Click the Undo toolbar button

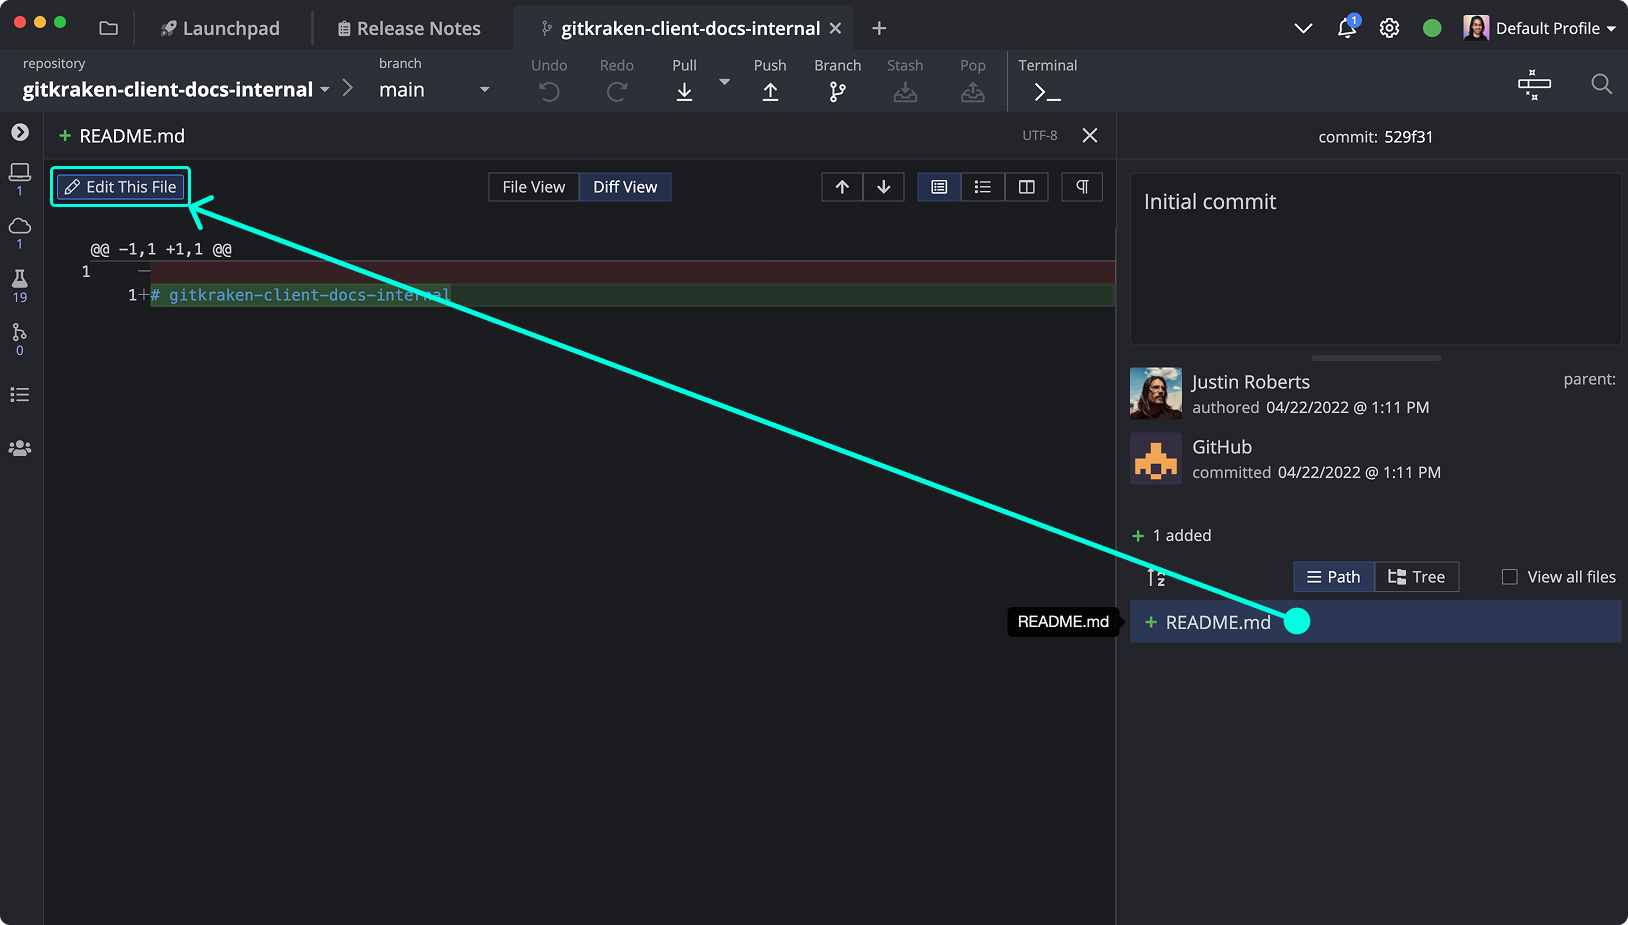549,80
